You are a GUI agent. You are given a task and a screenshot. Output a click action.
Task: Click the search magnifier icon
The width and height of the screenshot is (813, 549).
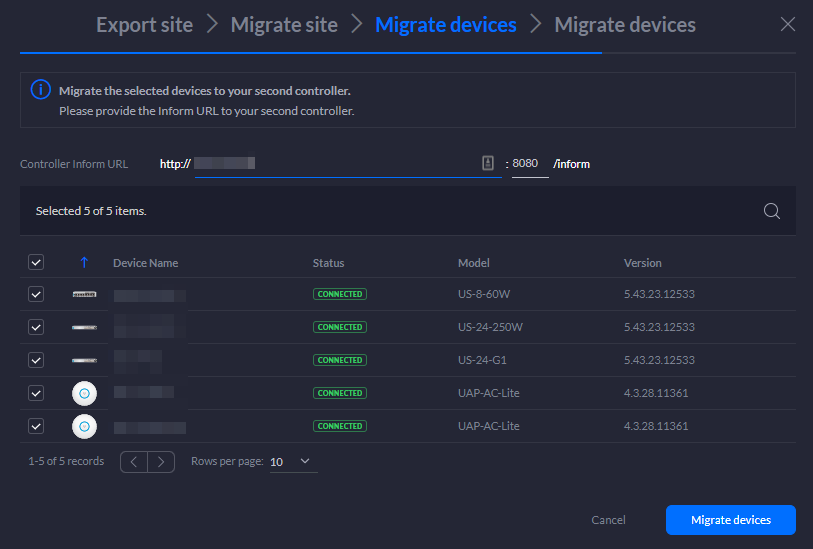tap(771, 211)
